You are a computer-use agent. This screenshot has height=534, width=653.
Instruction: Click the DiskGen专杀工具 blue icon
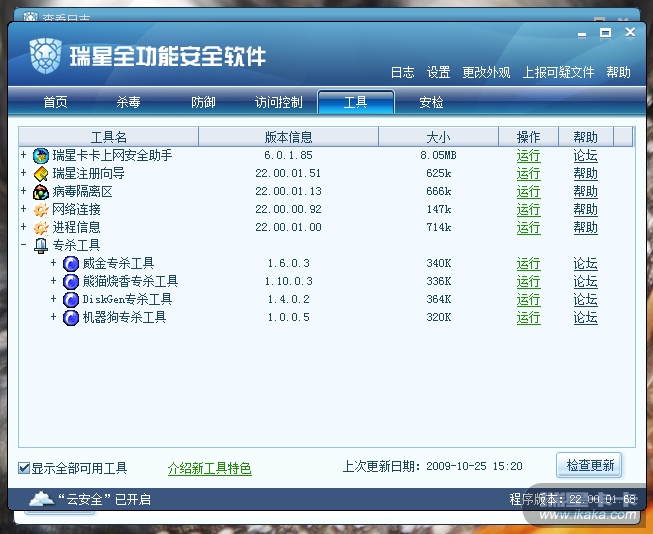coord(71,299)
